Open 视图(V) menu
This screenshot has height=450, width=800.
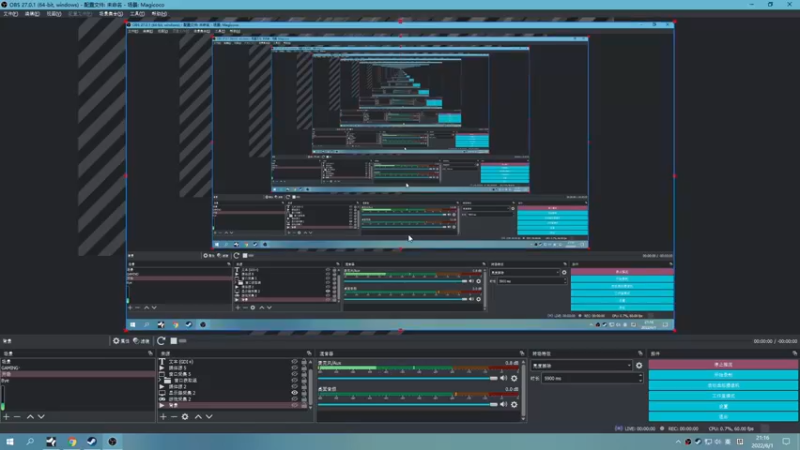[x=54, y=14]
